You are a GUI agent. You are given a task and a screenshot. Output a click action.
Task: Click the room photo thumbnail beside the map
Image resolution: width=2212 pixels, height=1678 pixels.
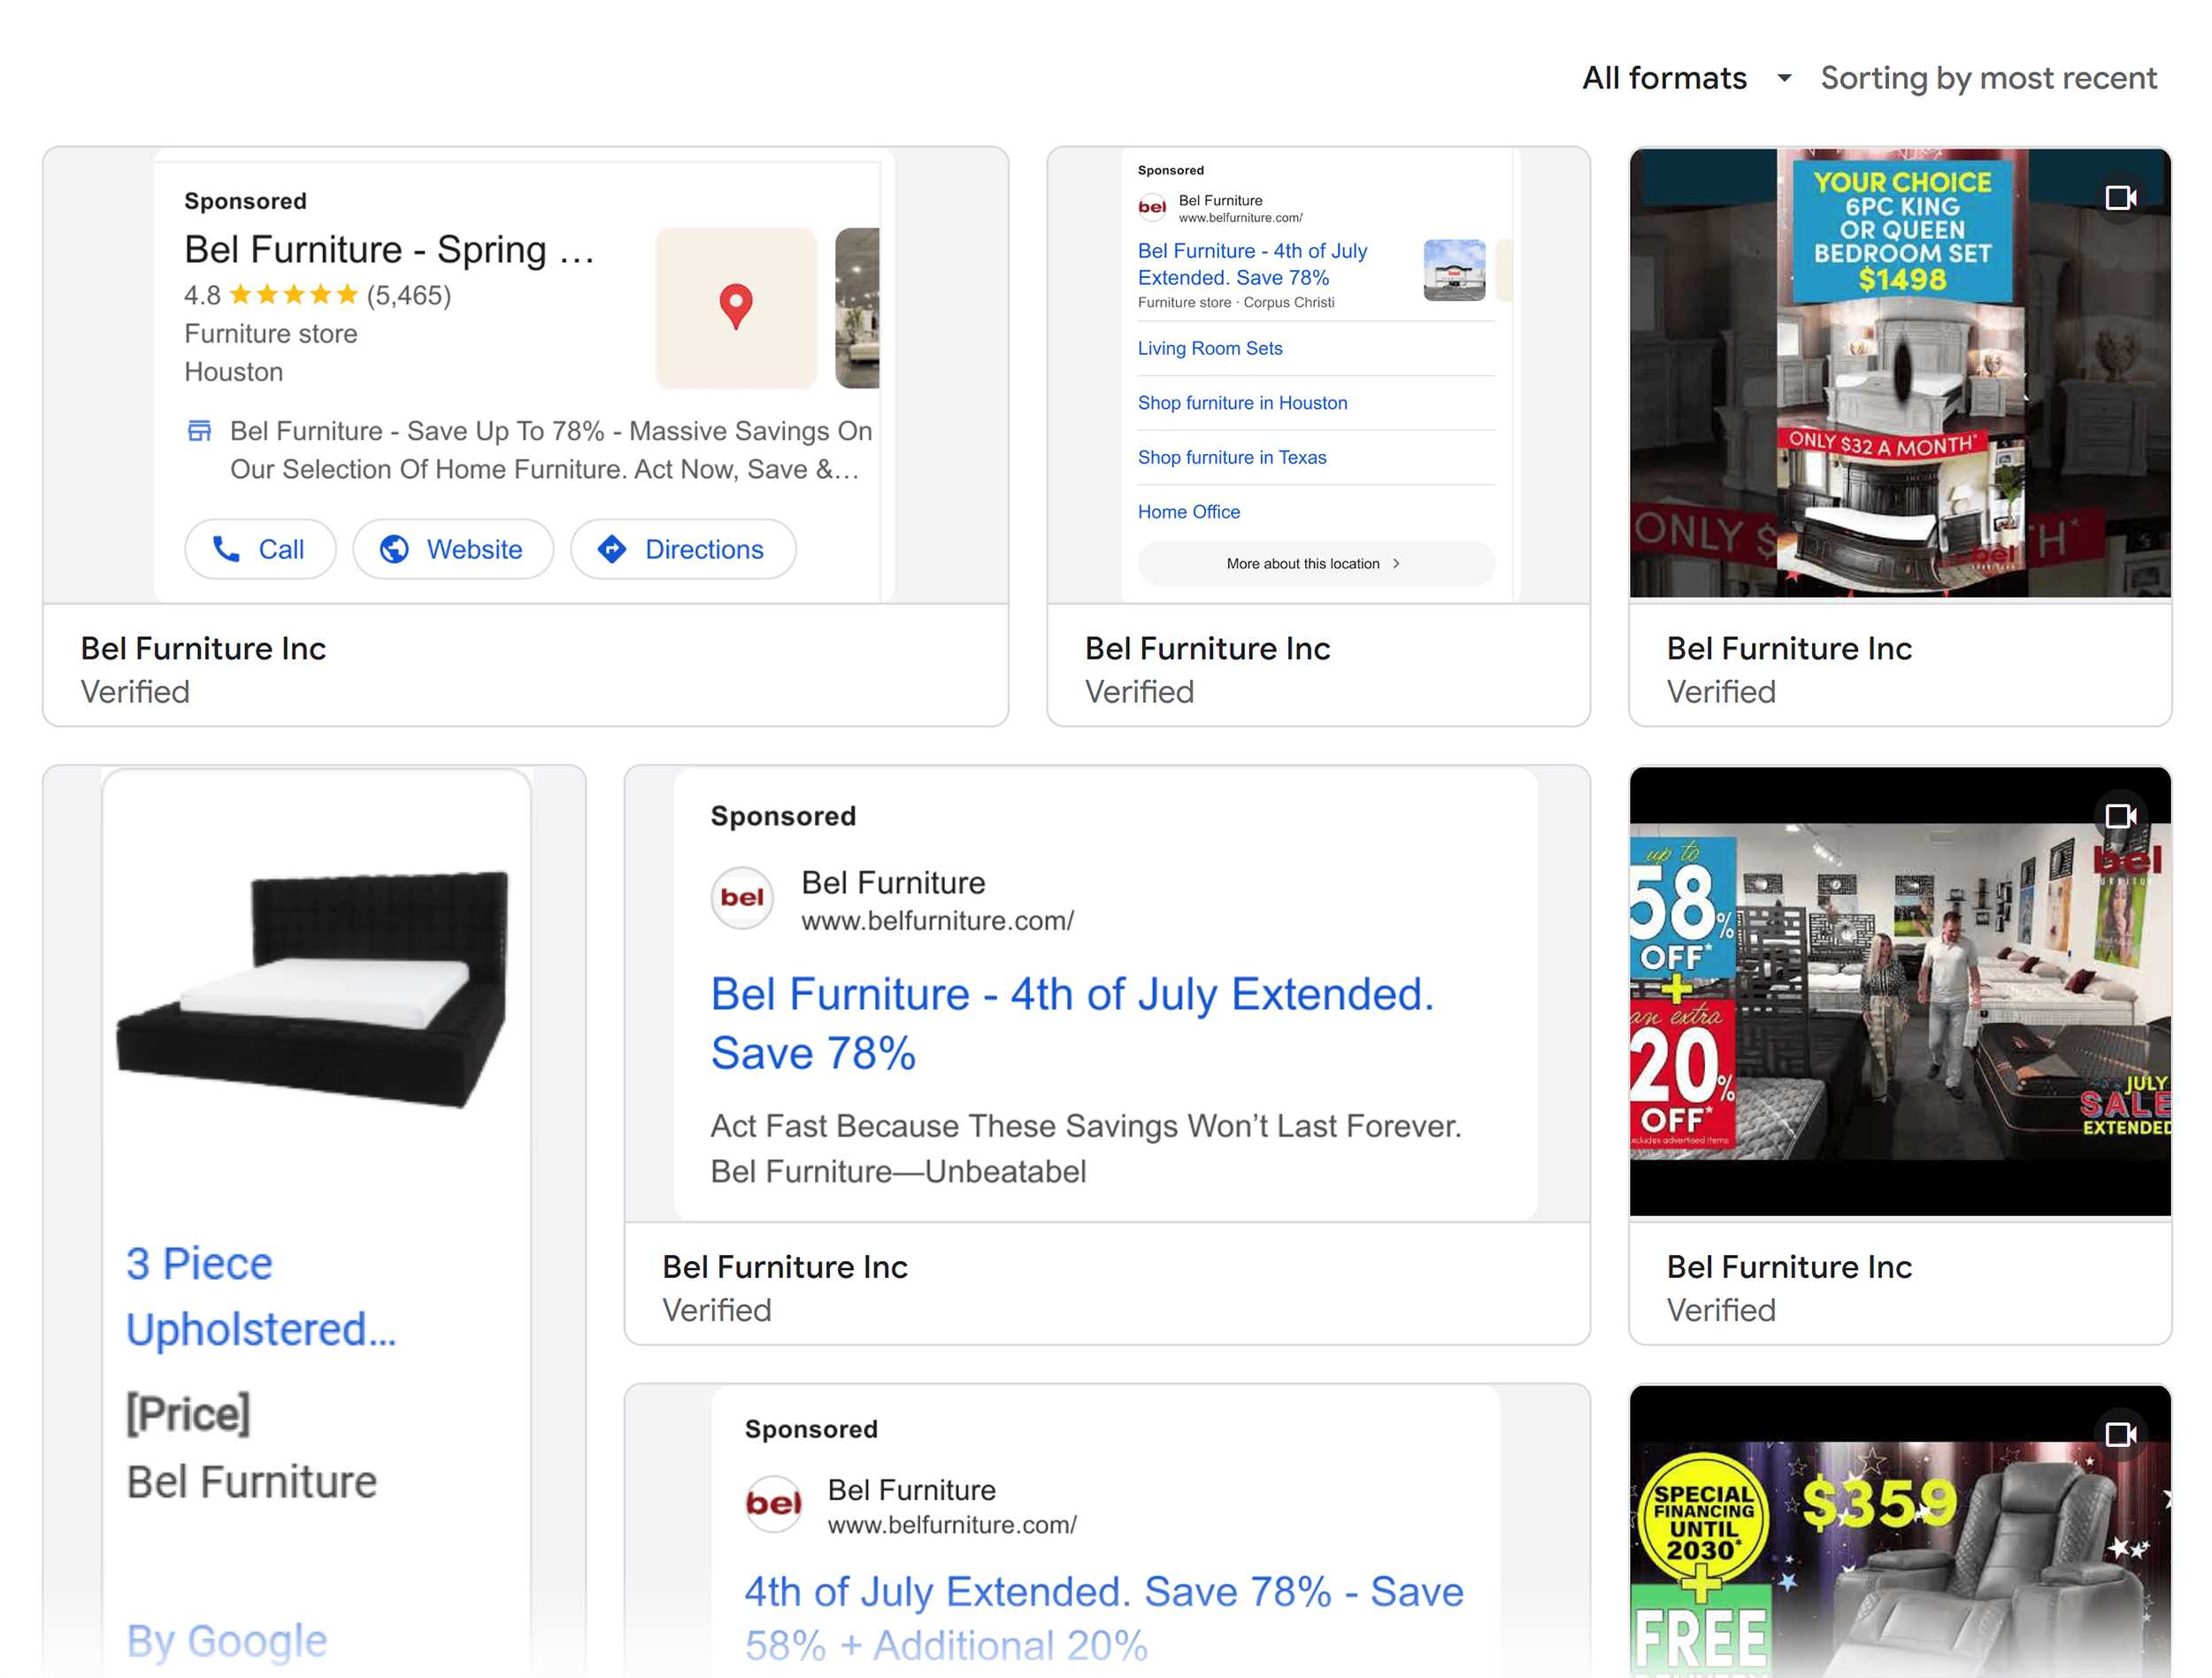click(x=857, y=308)
